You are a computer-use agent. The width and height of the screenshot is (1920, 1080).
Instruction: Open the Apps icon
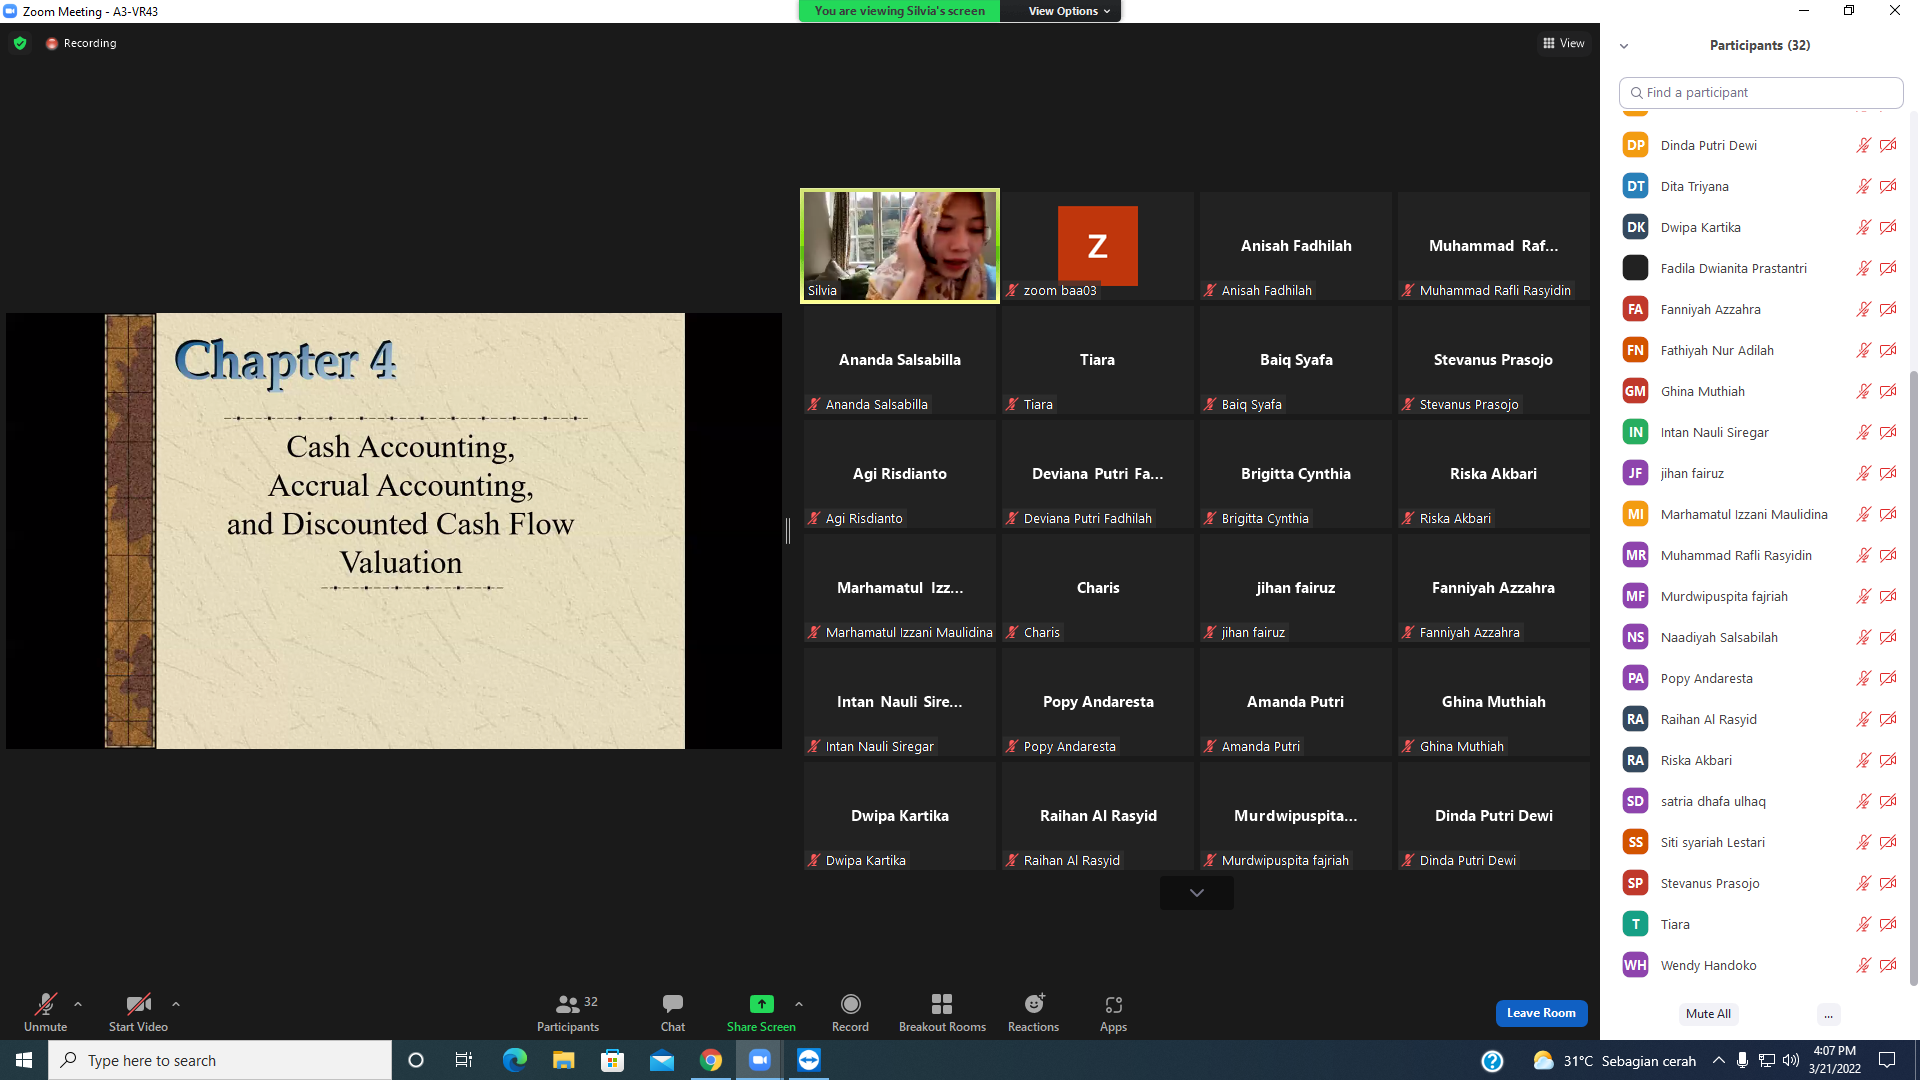pos(1113,1004)
